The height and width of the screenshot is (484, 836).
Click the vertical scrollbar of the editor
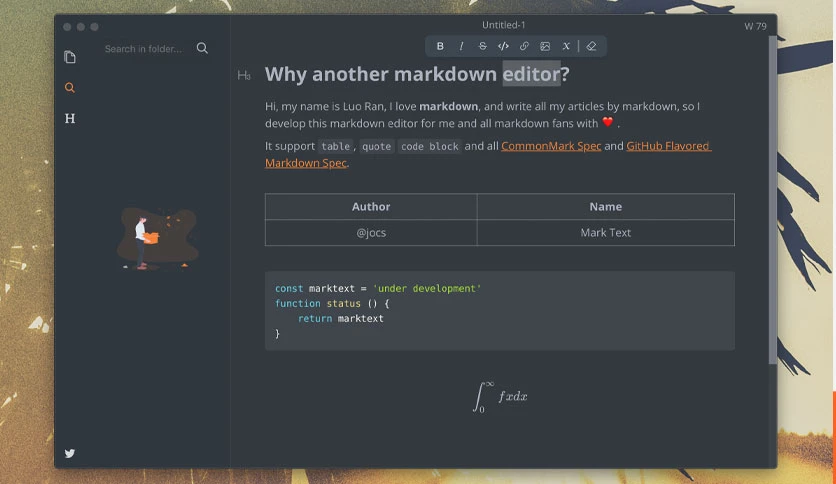pos(773,200)
